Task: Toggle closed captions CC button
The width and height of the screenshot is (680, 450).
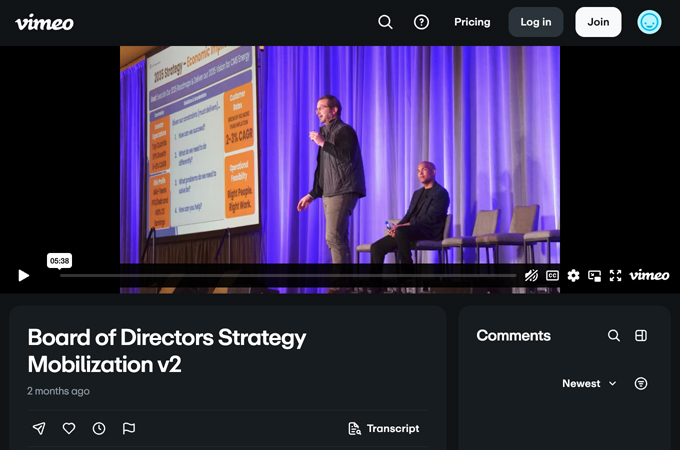Action: 552,275
